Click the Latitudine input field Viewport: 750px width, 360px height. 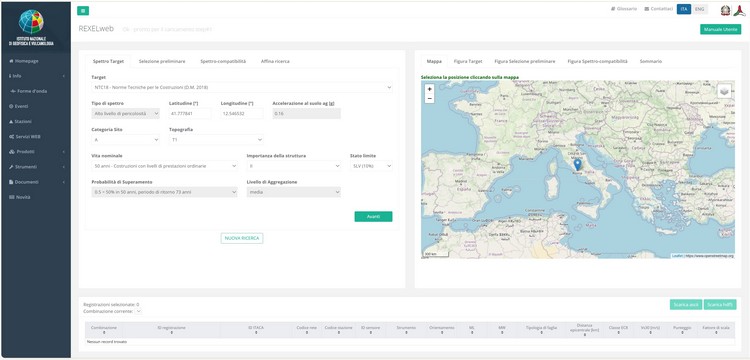[190, 113]
